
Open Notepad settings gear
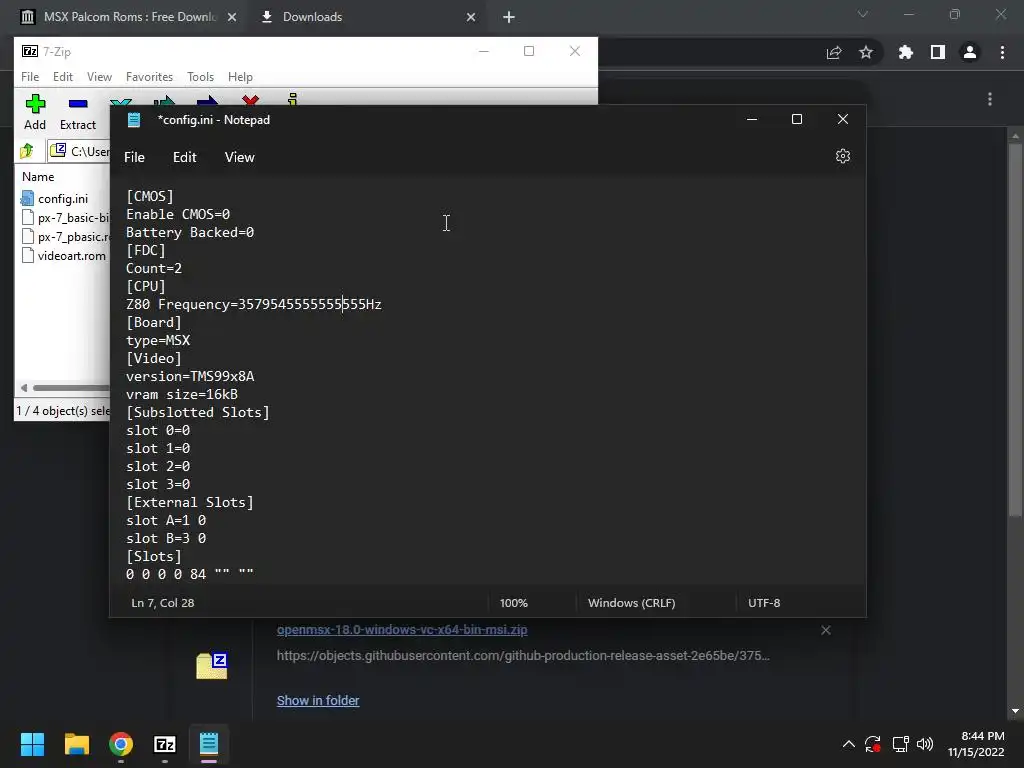point(842,156)
